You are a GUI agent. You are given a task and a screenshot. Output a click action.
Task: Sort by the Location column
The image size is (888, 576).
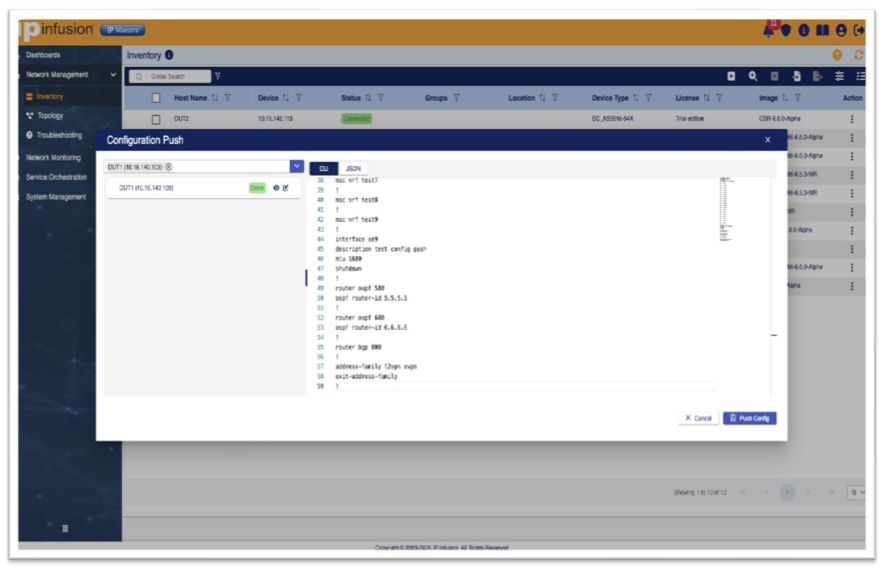pos(543,98)
